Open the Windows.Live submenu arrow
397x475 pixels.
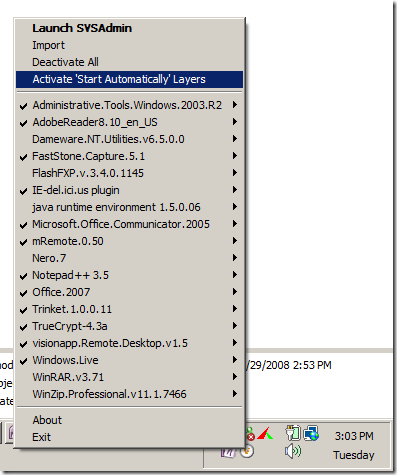click(235, 359)
